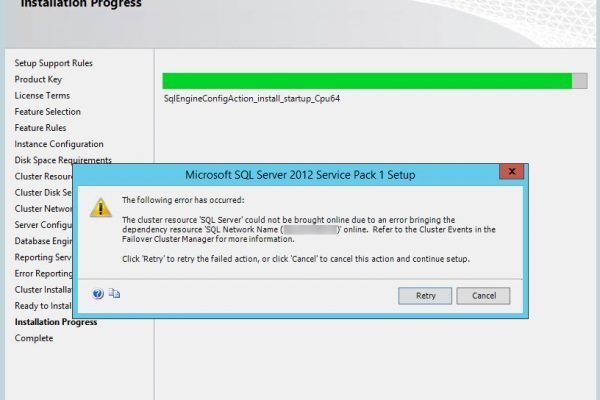Open Instance Configuration step
This screenshot has height=400, width=600.
coord(59,144)
